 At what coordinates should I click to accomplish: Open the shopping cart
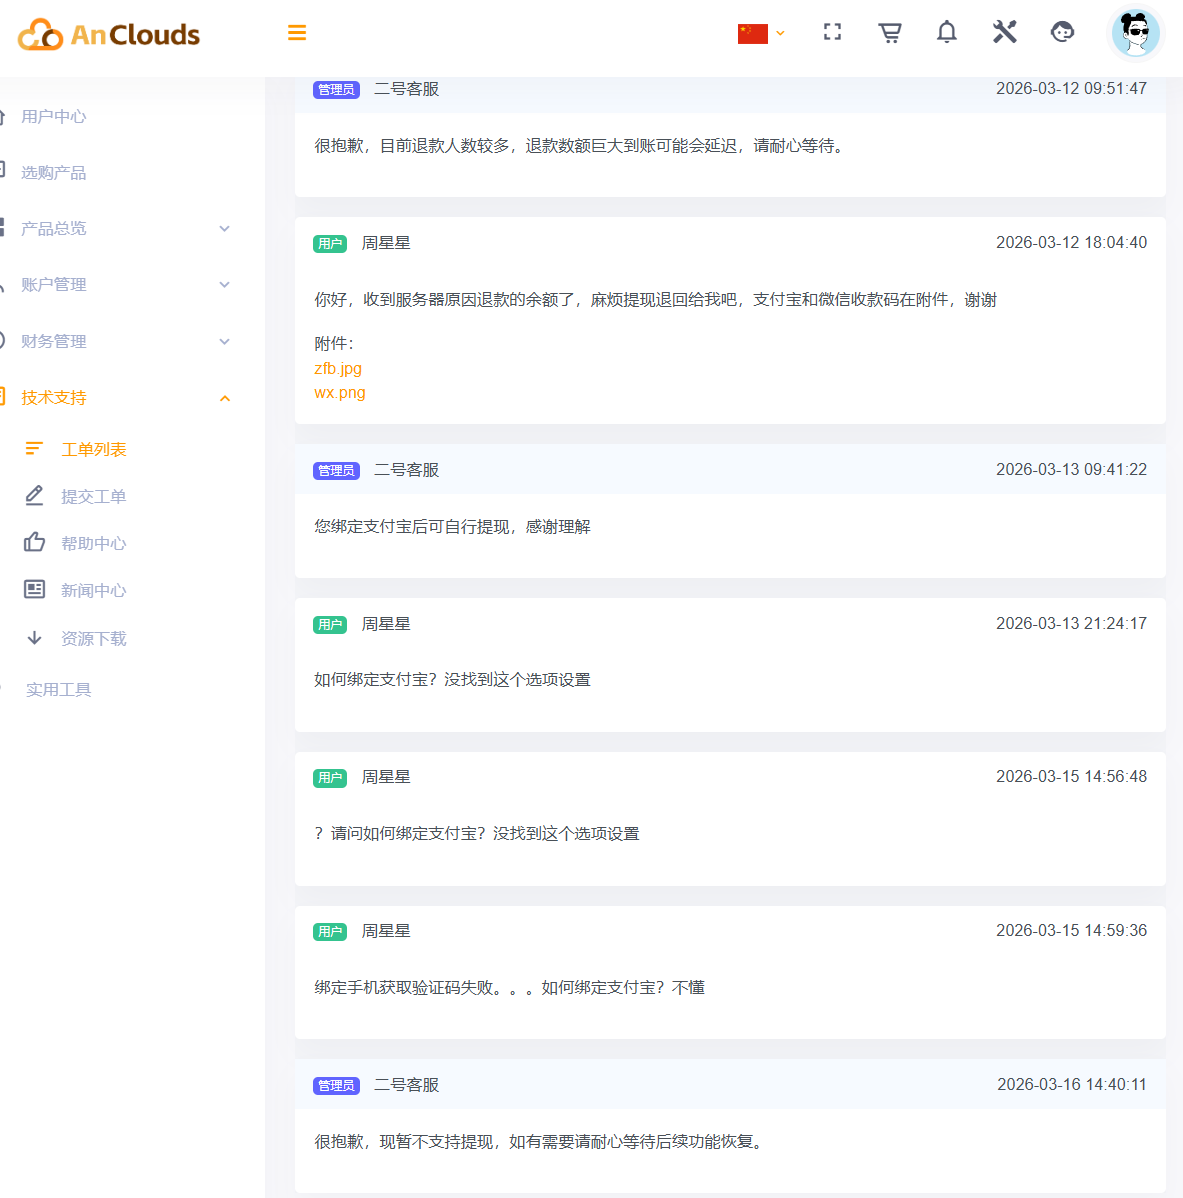[890, 33]
